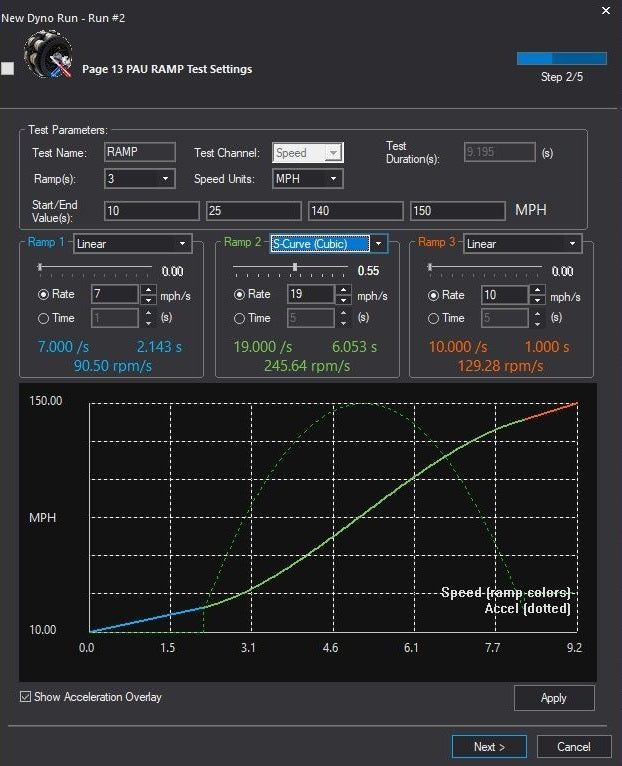Close the New Dyno Run dialog
Screen dimensions: 622x766
606,10
